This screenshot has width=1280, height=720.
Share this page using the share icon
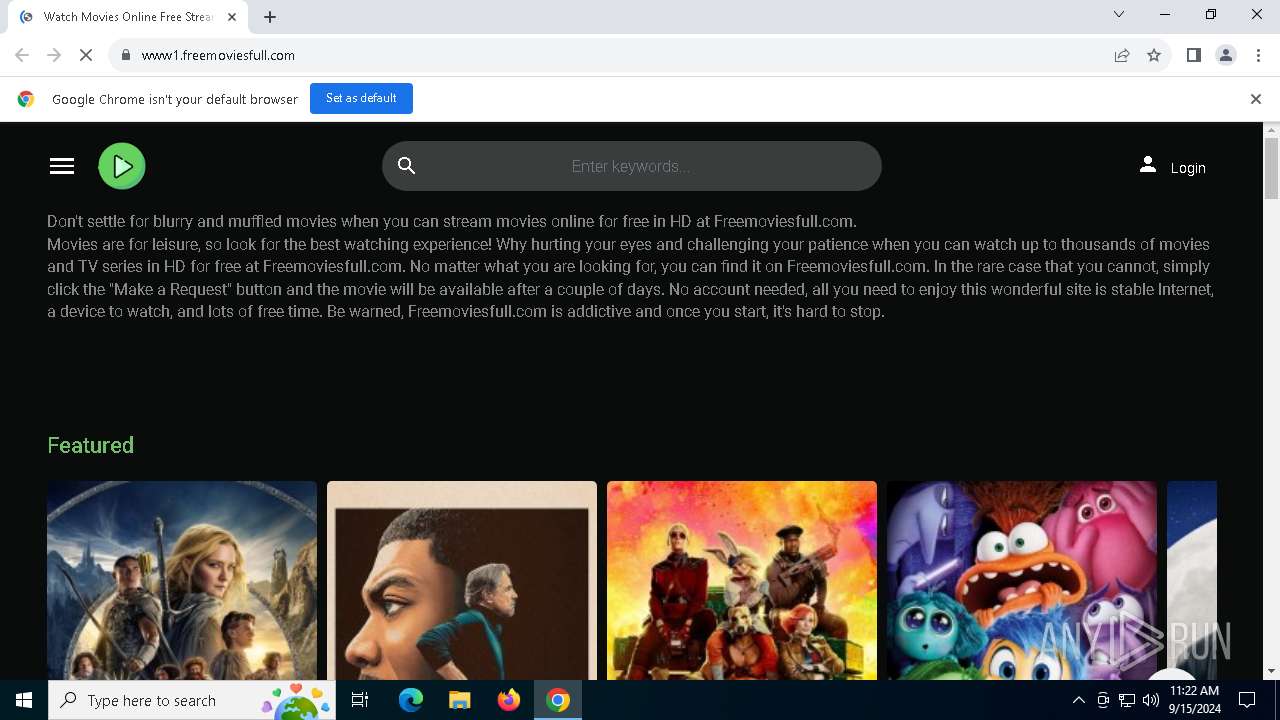click(x=1122, y=55)
